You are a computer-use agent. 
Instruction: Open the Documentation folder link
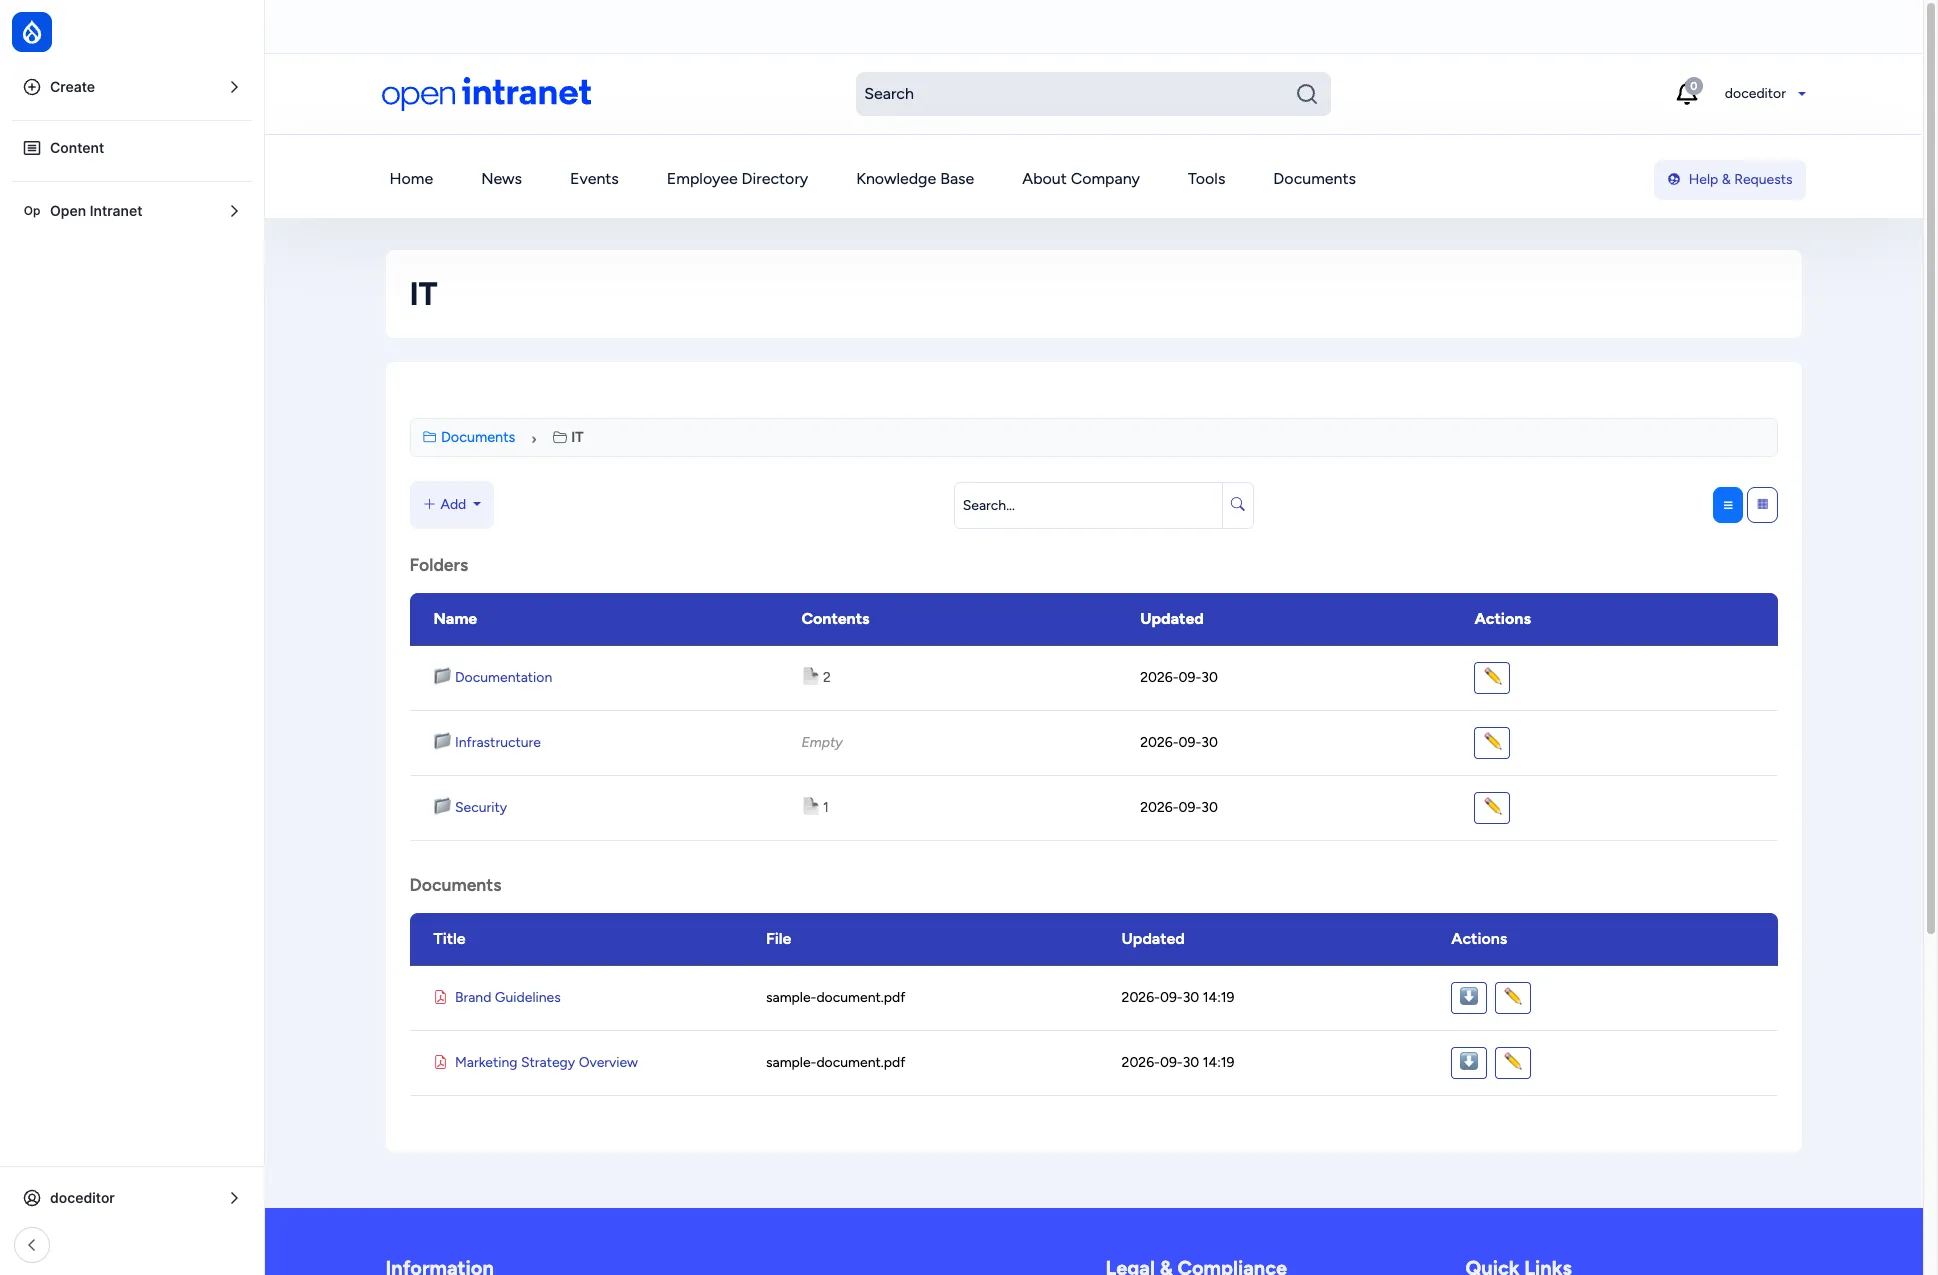503,678
